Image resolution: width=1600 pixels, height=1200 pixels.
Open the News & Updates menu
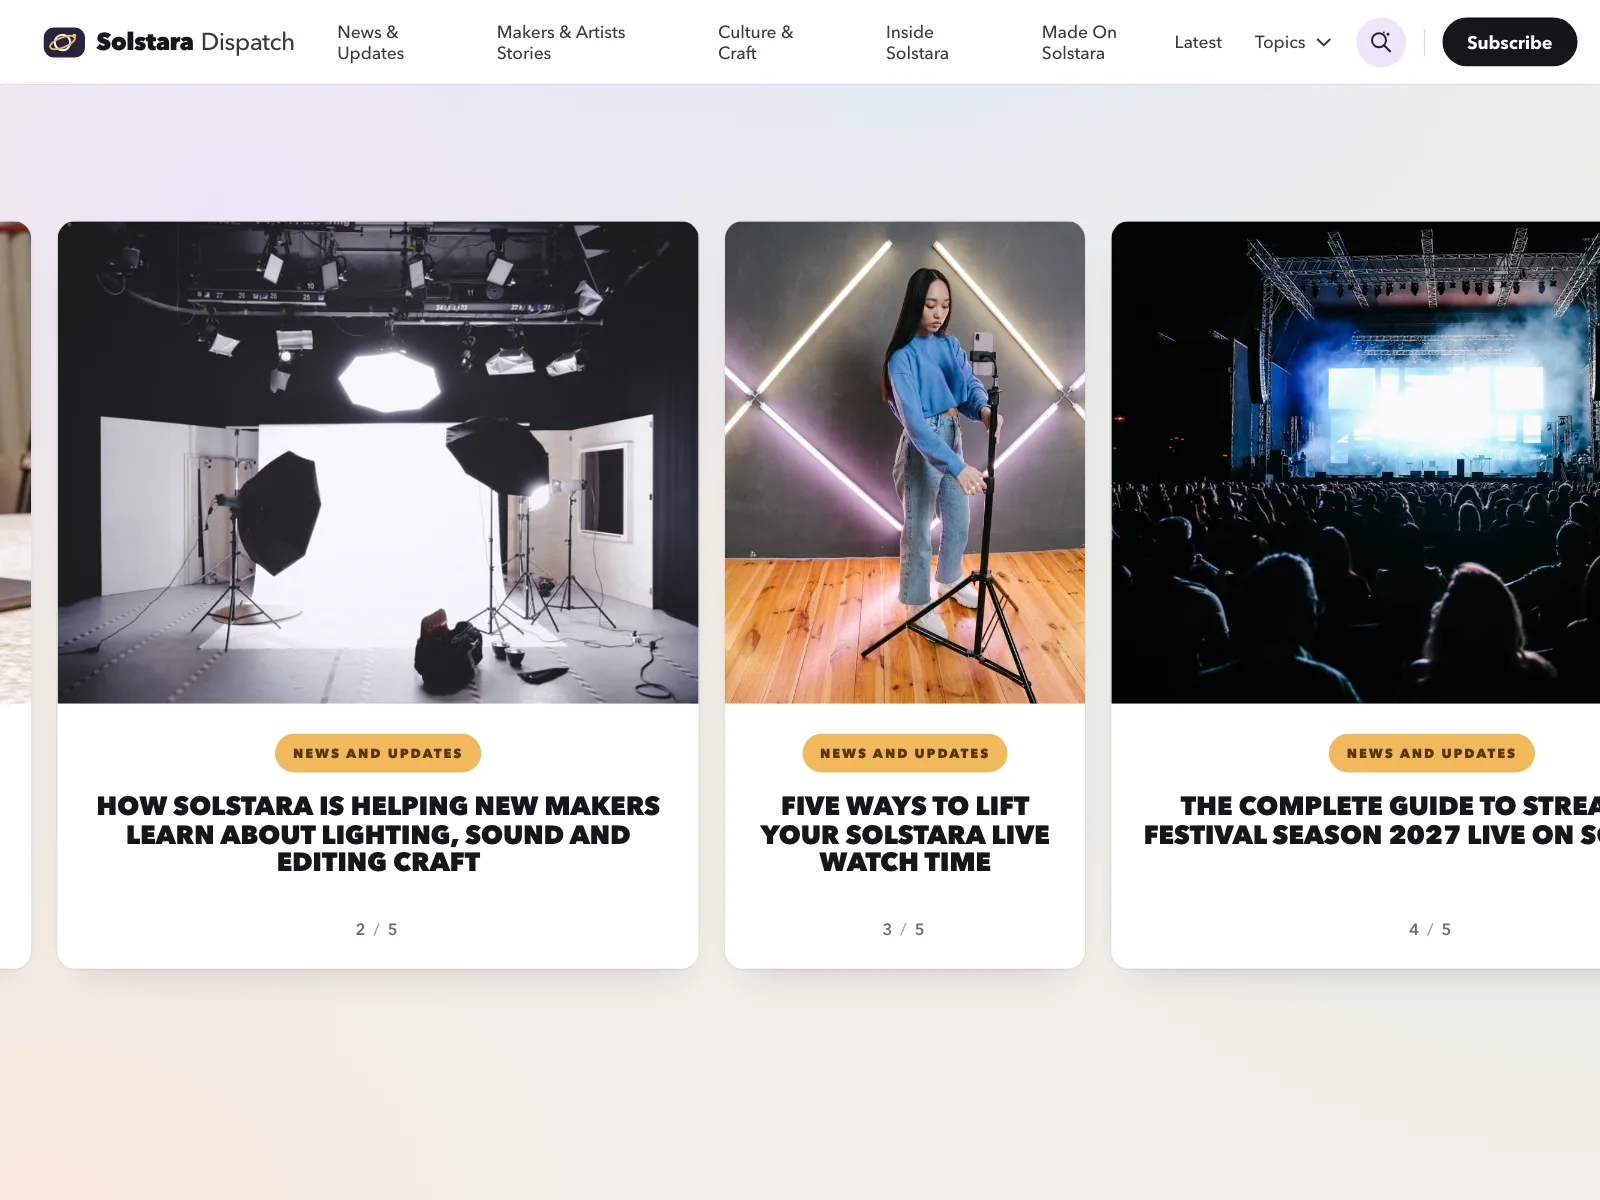tap(371, 42)
